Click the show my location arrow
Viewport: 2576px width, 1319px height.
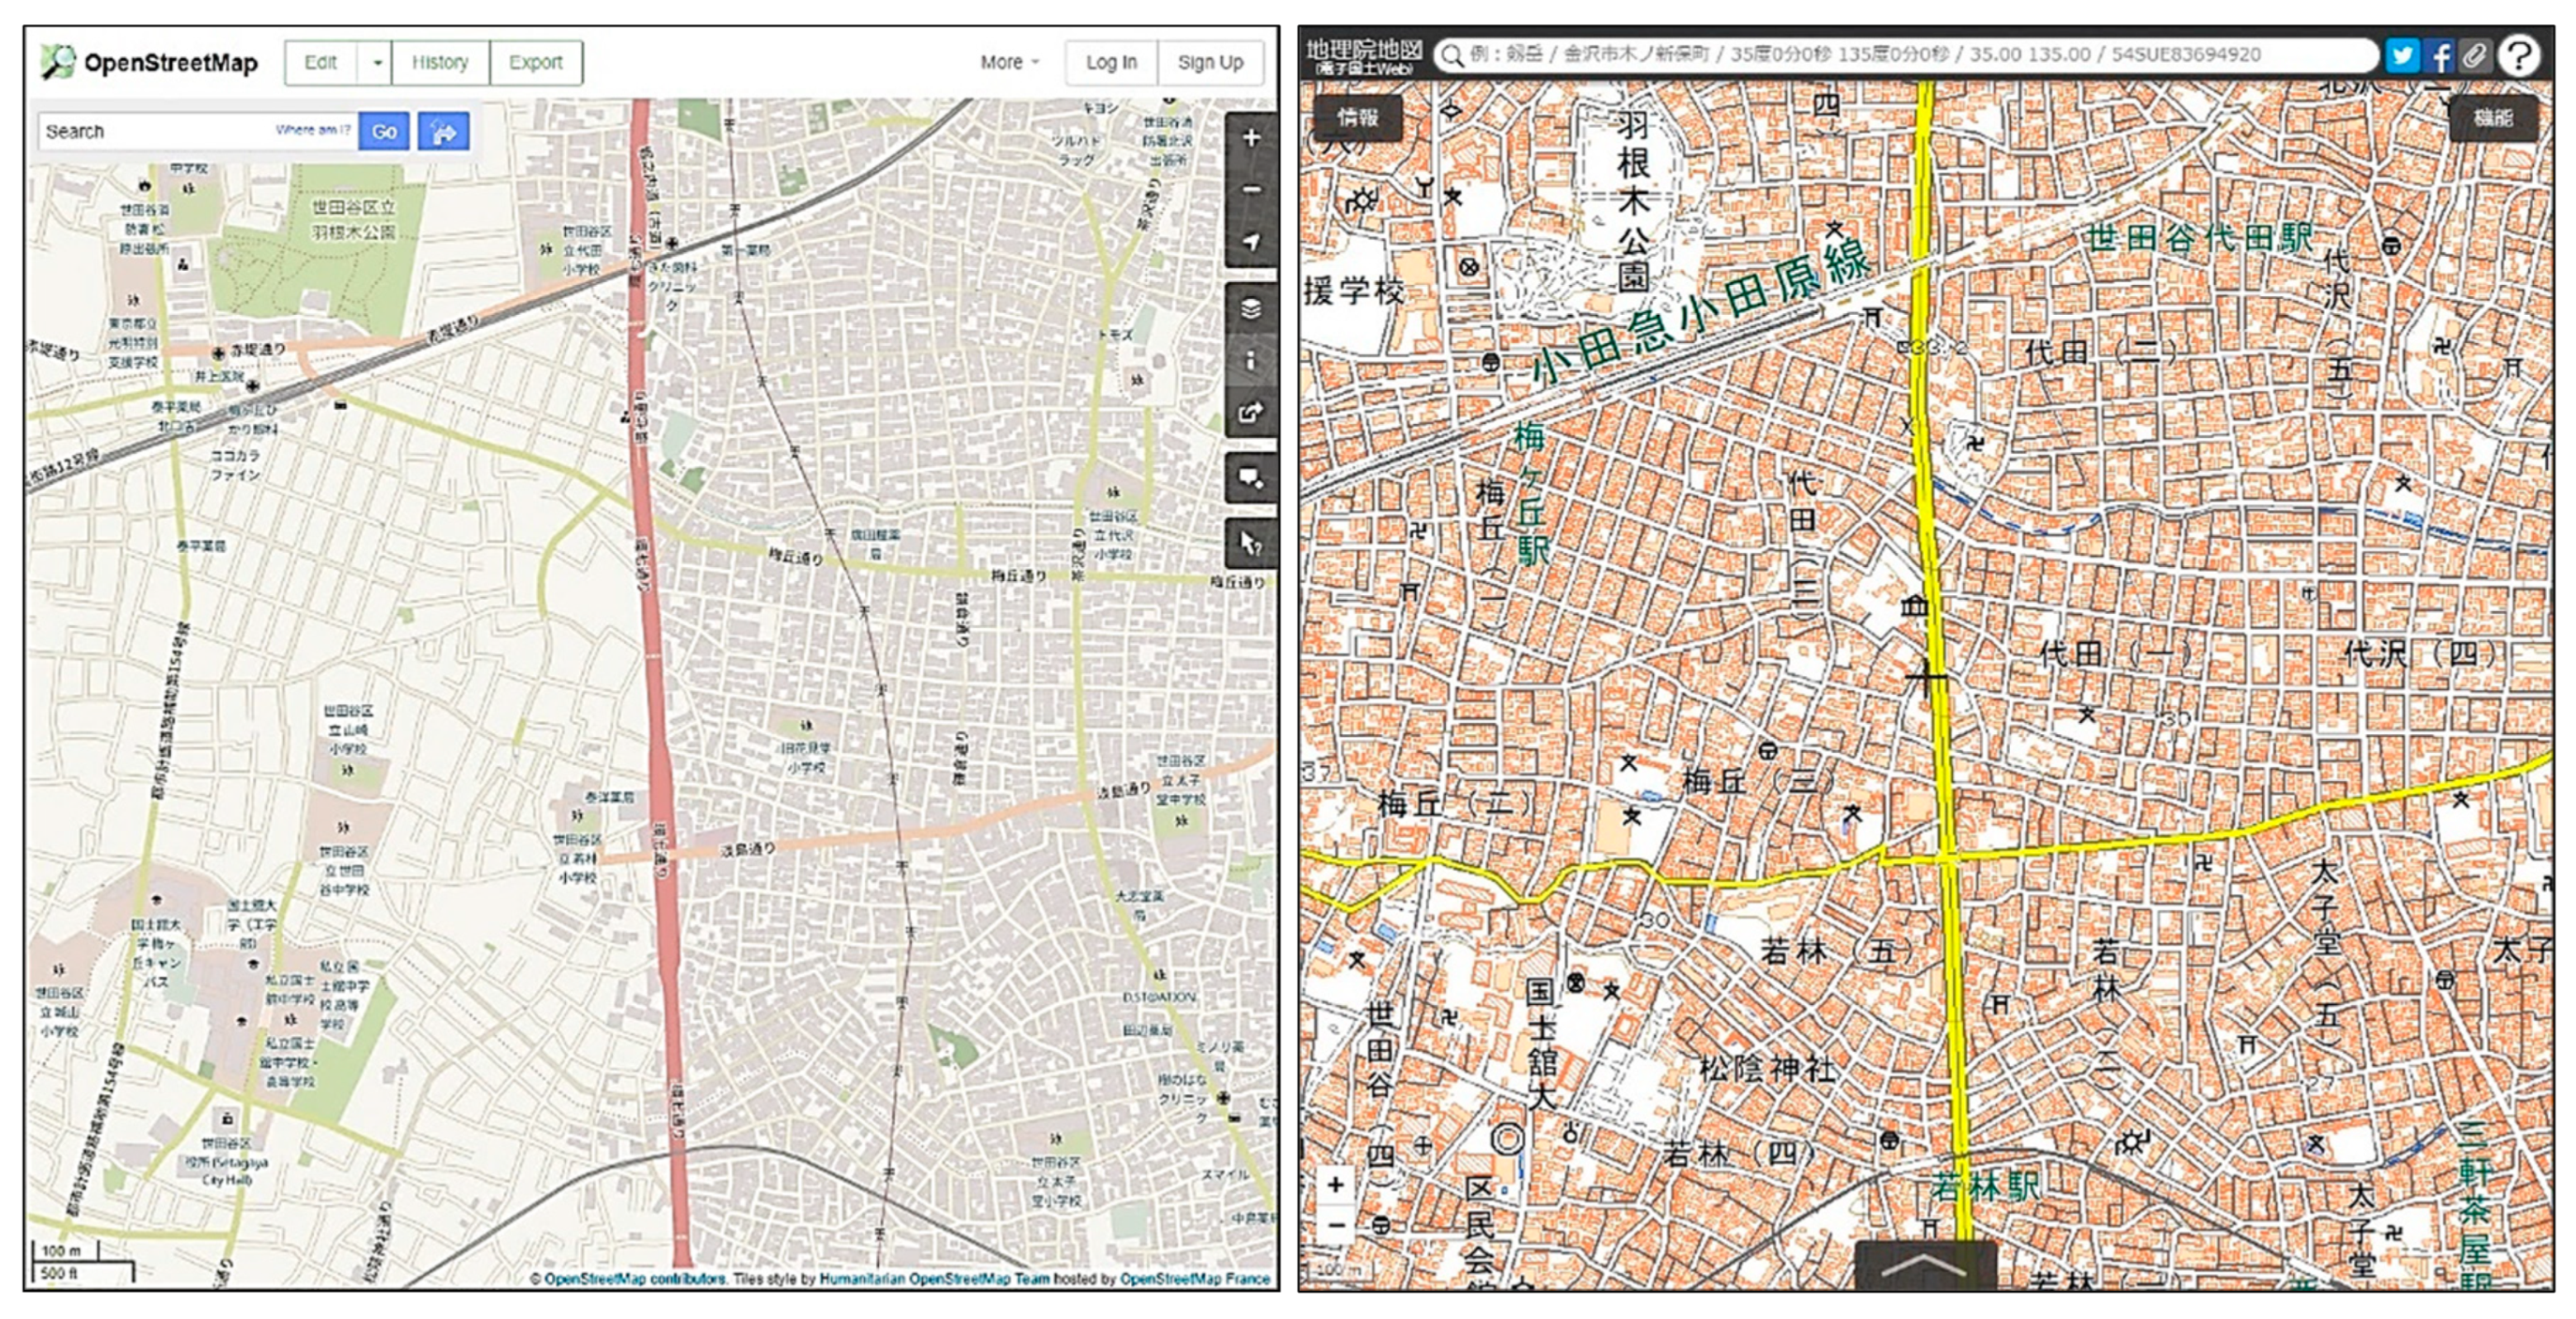tap(1250, 242)
